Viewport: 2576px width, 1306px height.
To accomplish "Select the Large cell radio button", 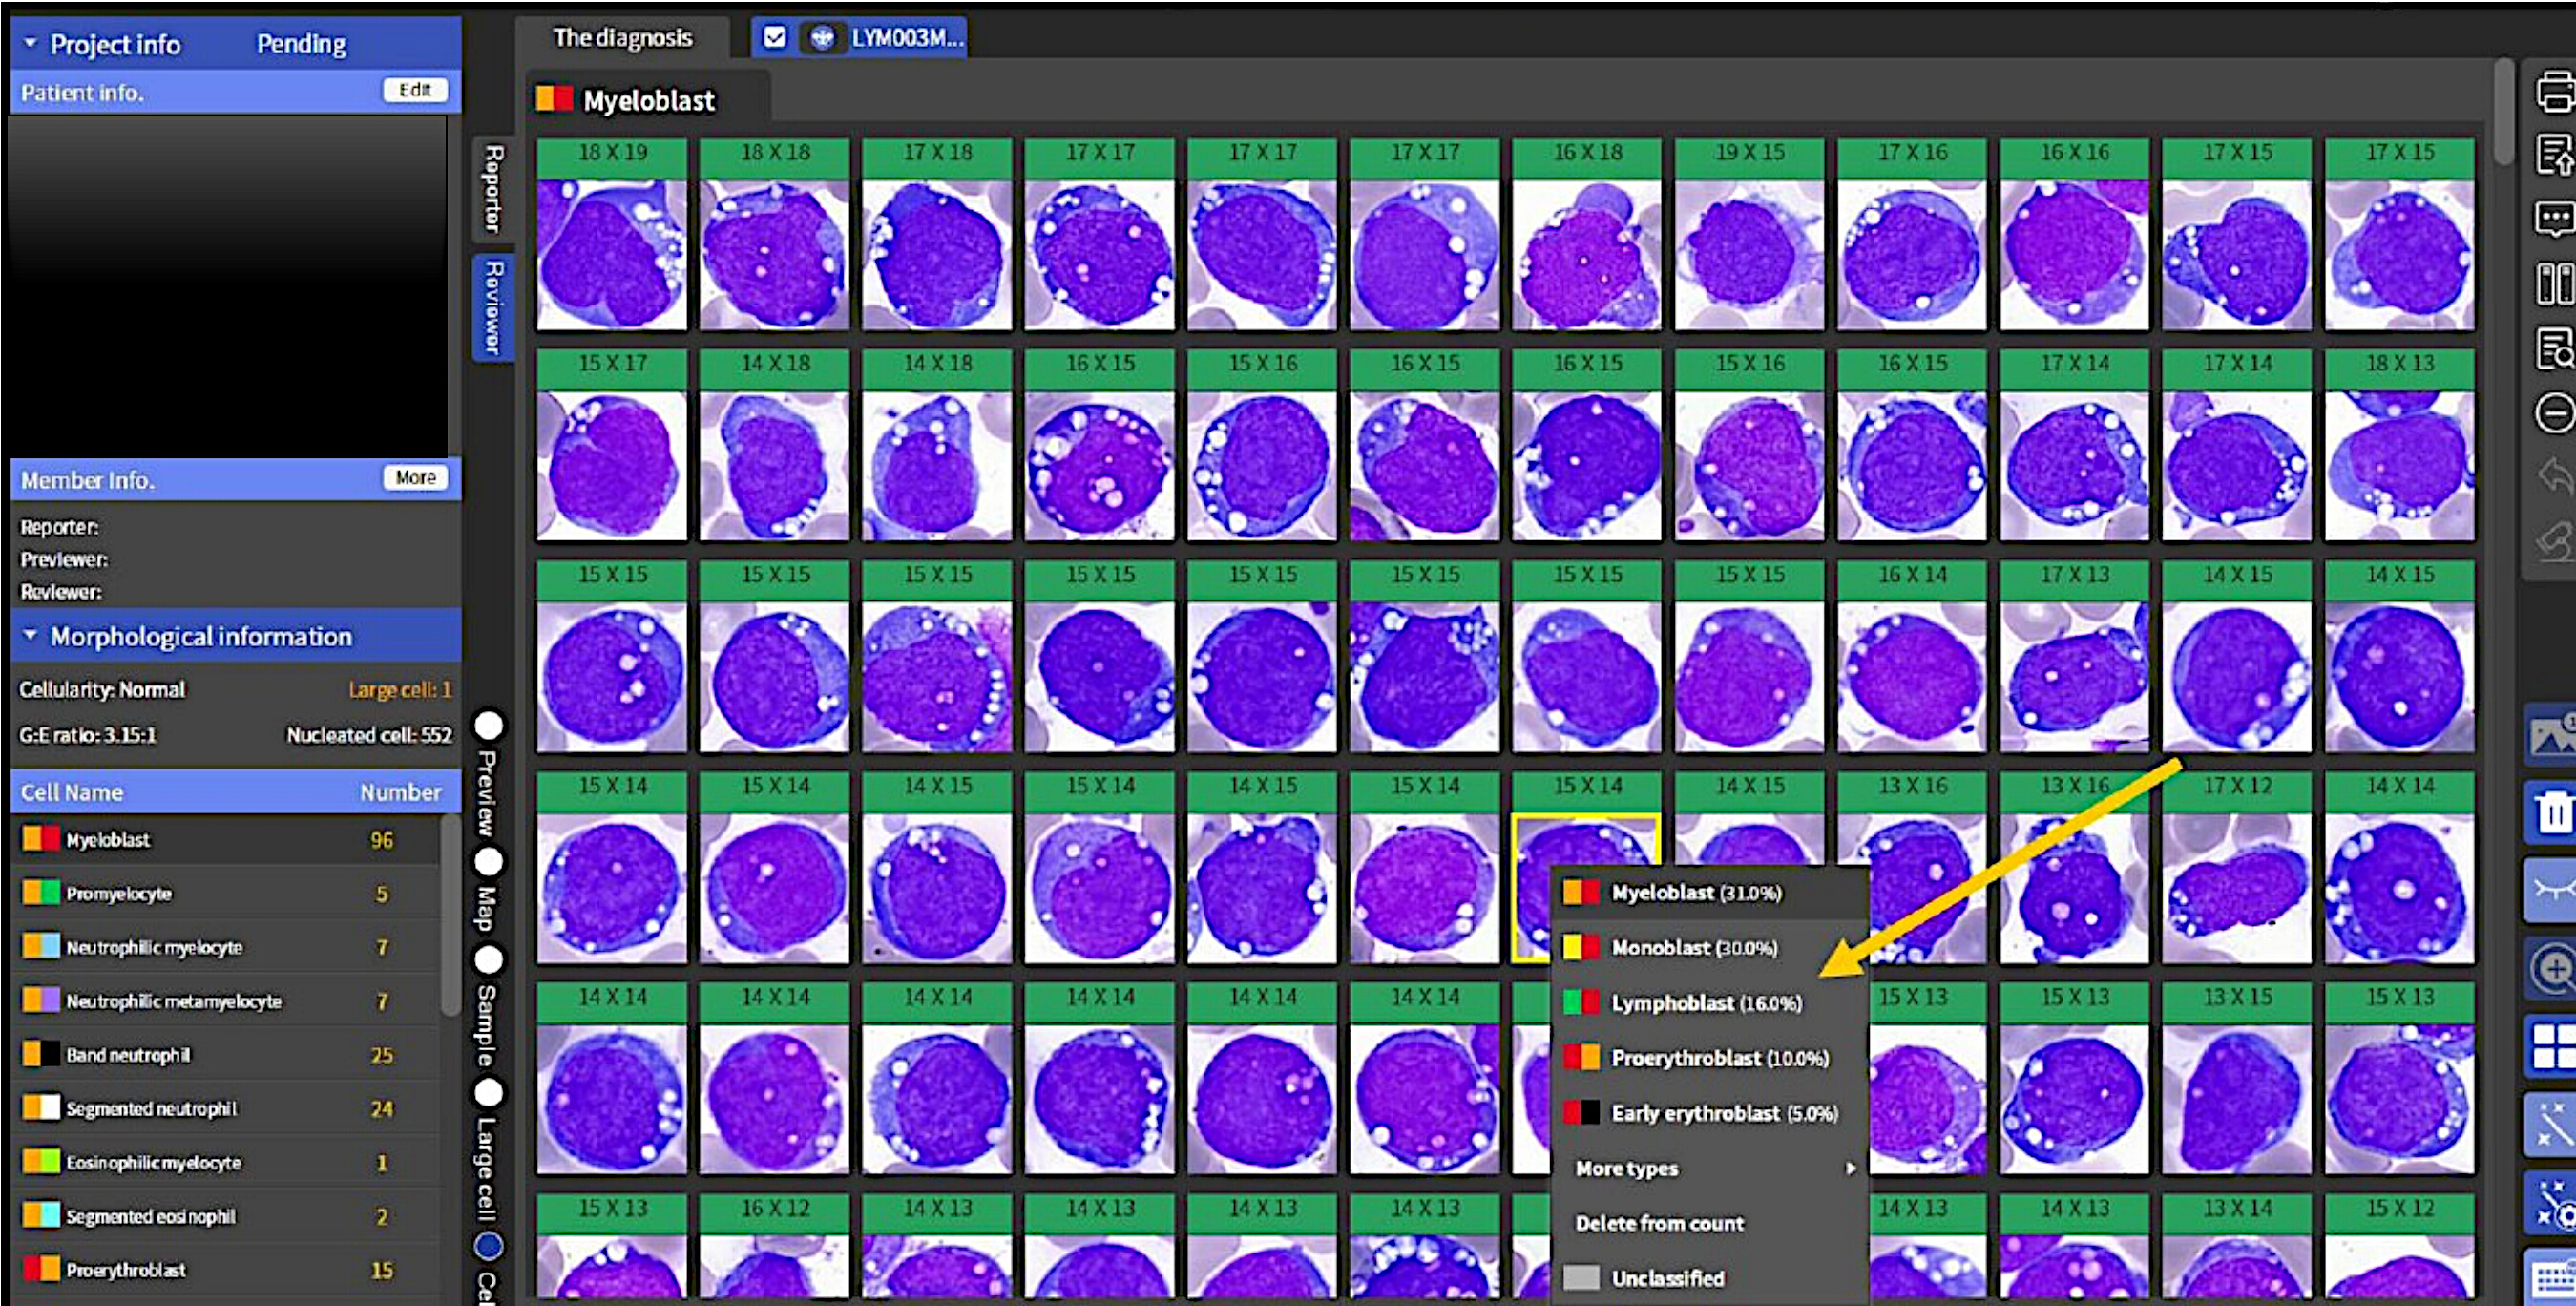I will [489, 1092].
